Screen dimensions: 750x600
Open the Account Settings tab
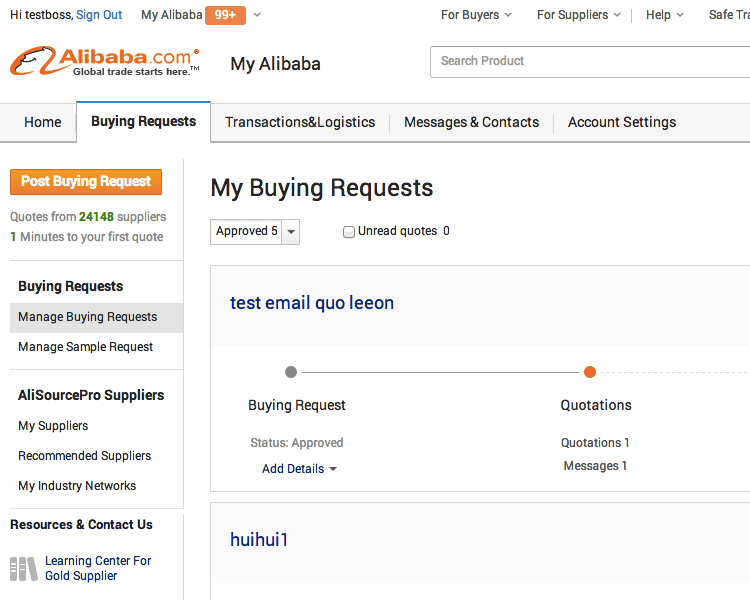coord(622,122)
